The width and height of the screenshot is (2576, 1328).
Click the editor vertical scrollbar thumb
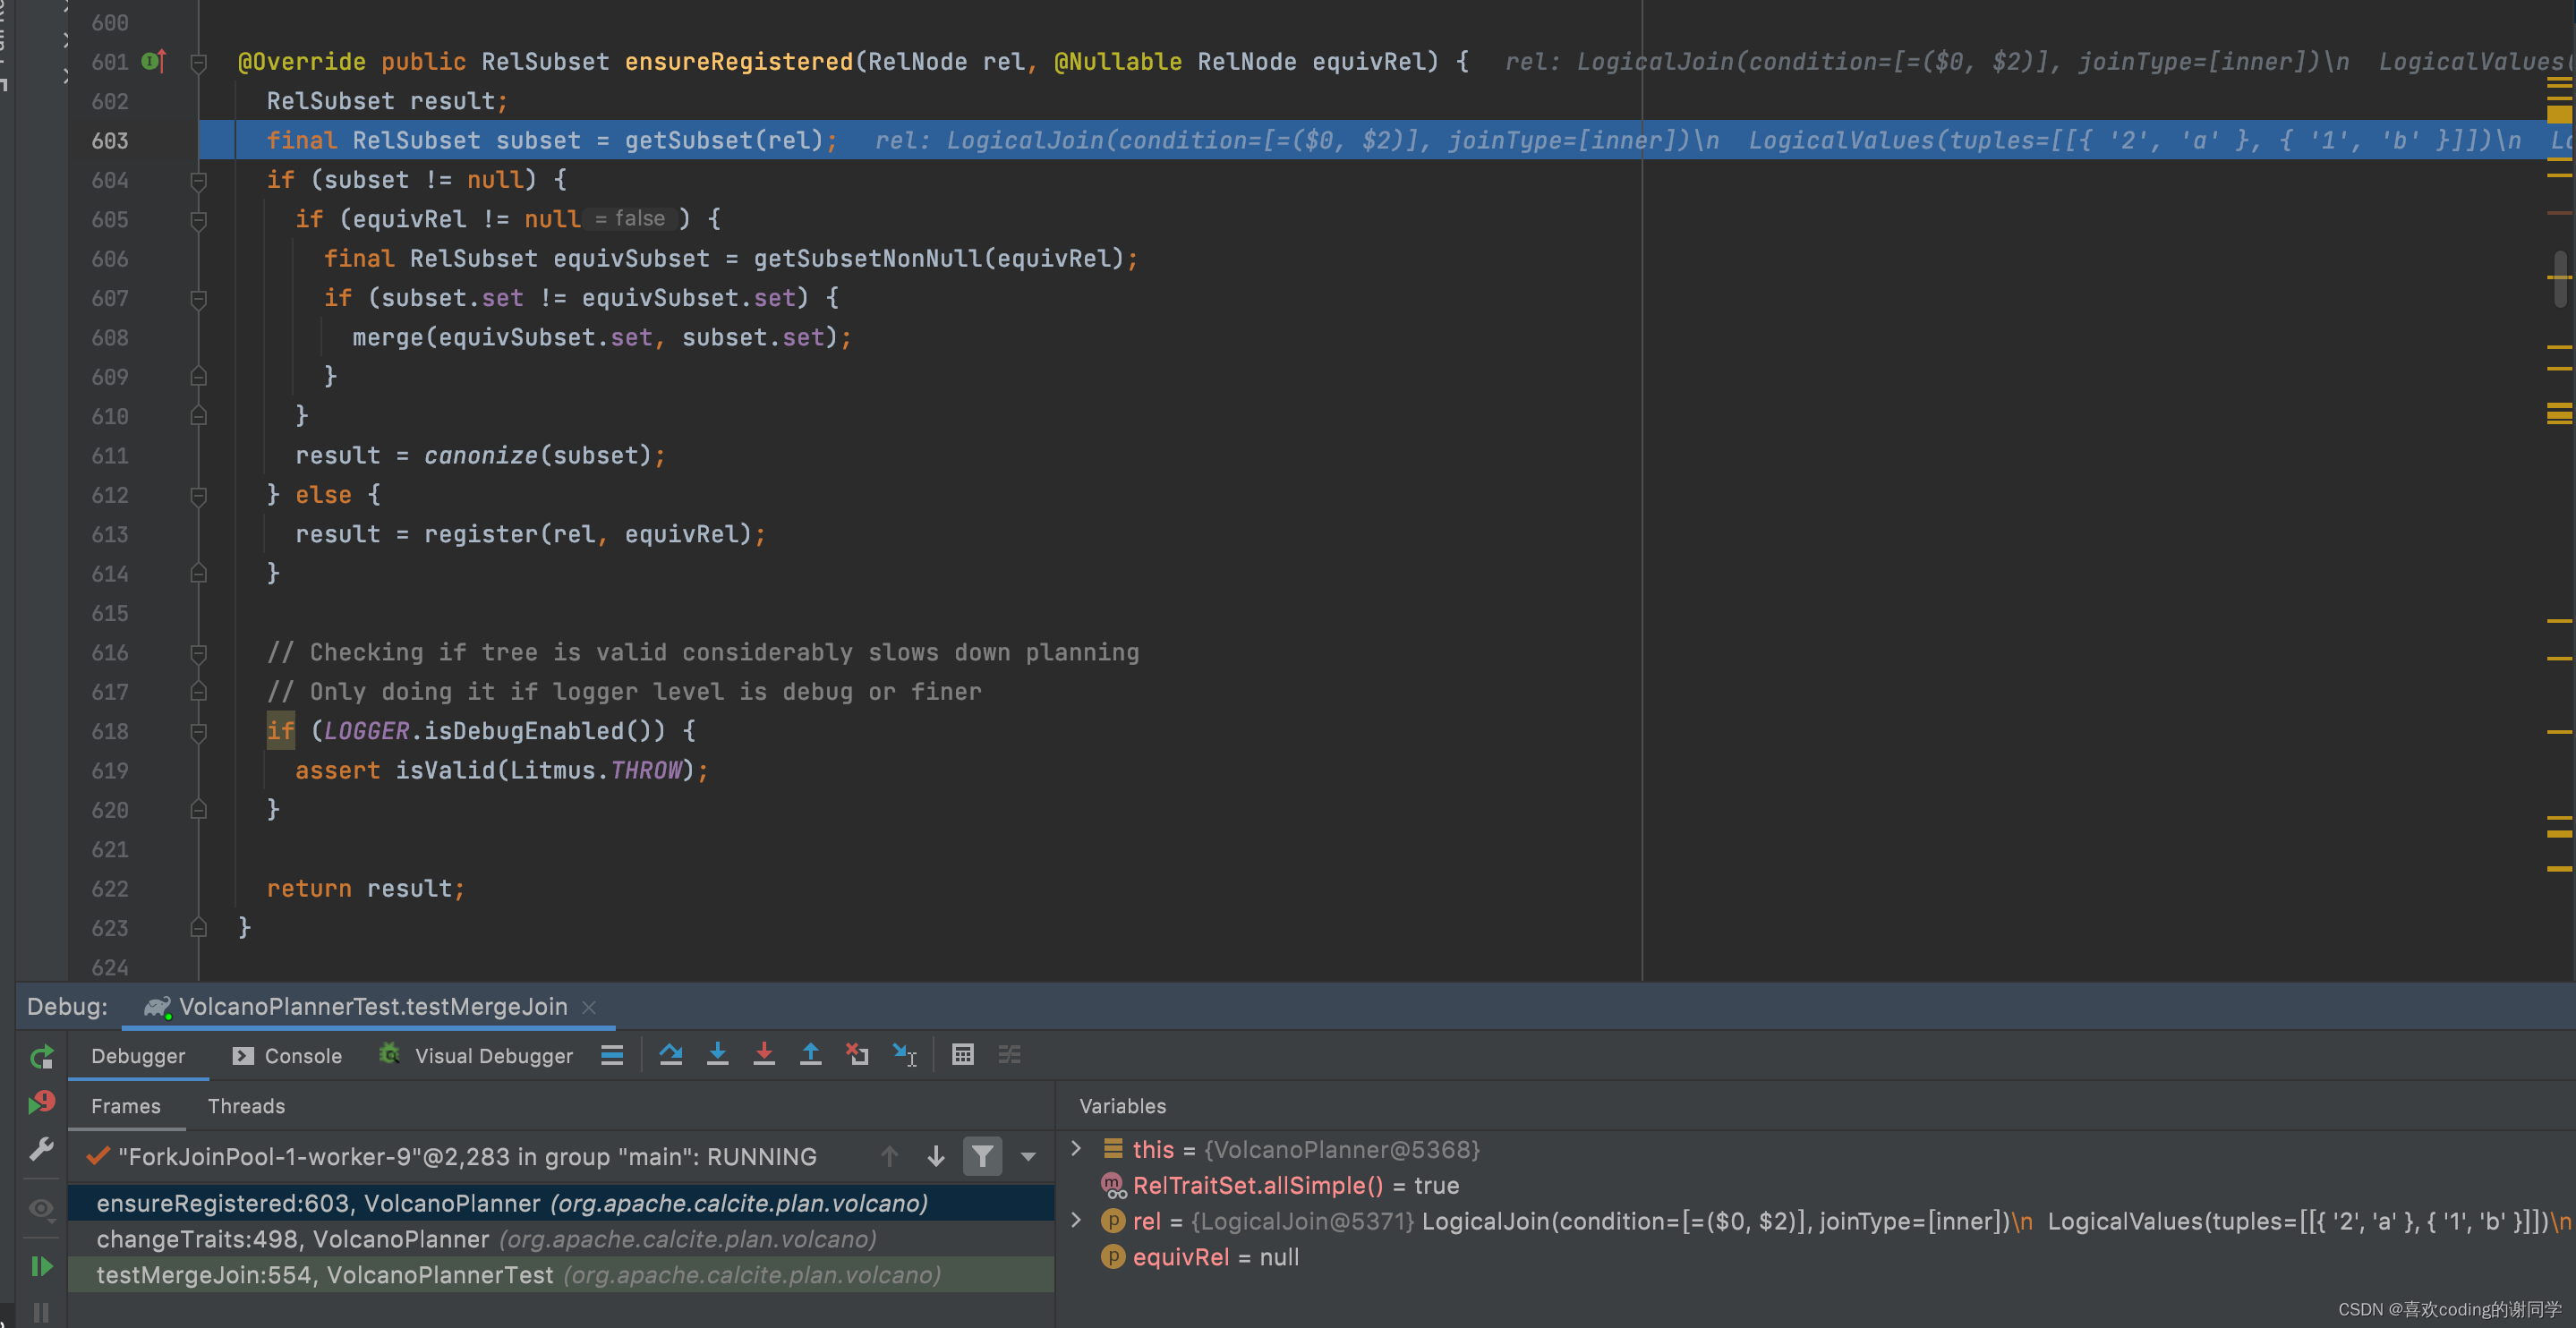click(2559, 278)
